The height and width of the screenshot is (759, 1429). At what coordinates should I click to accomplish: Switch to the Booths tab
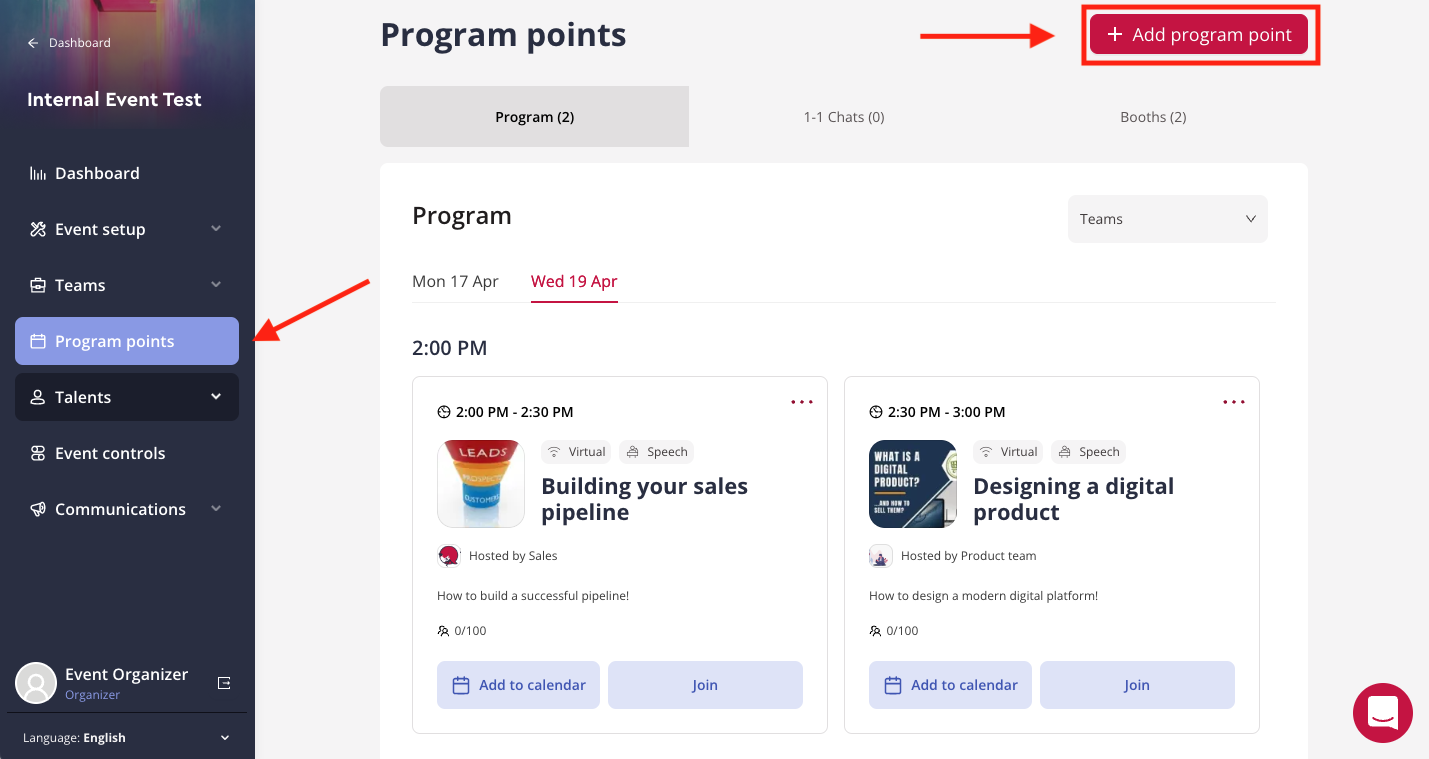[x=1153, y=117]
